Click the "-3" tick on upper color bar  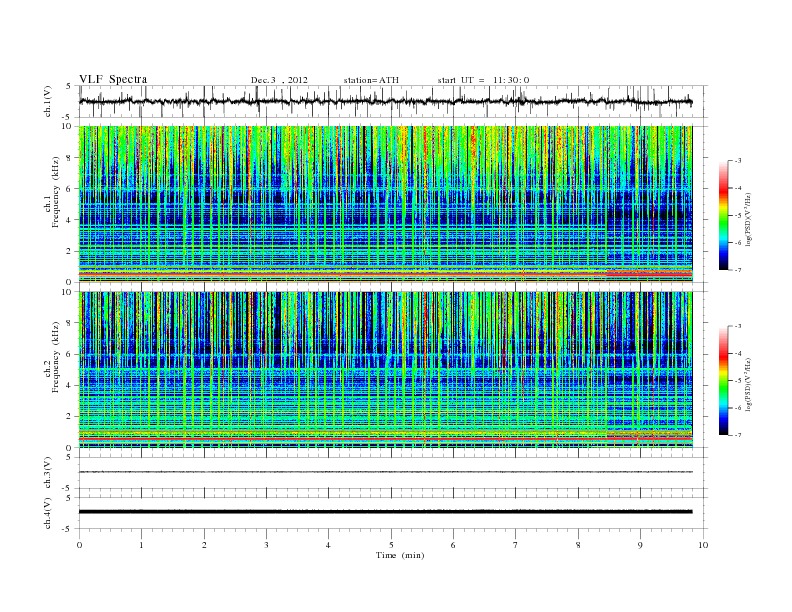[738, 161]
